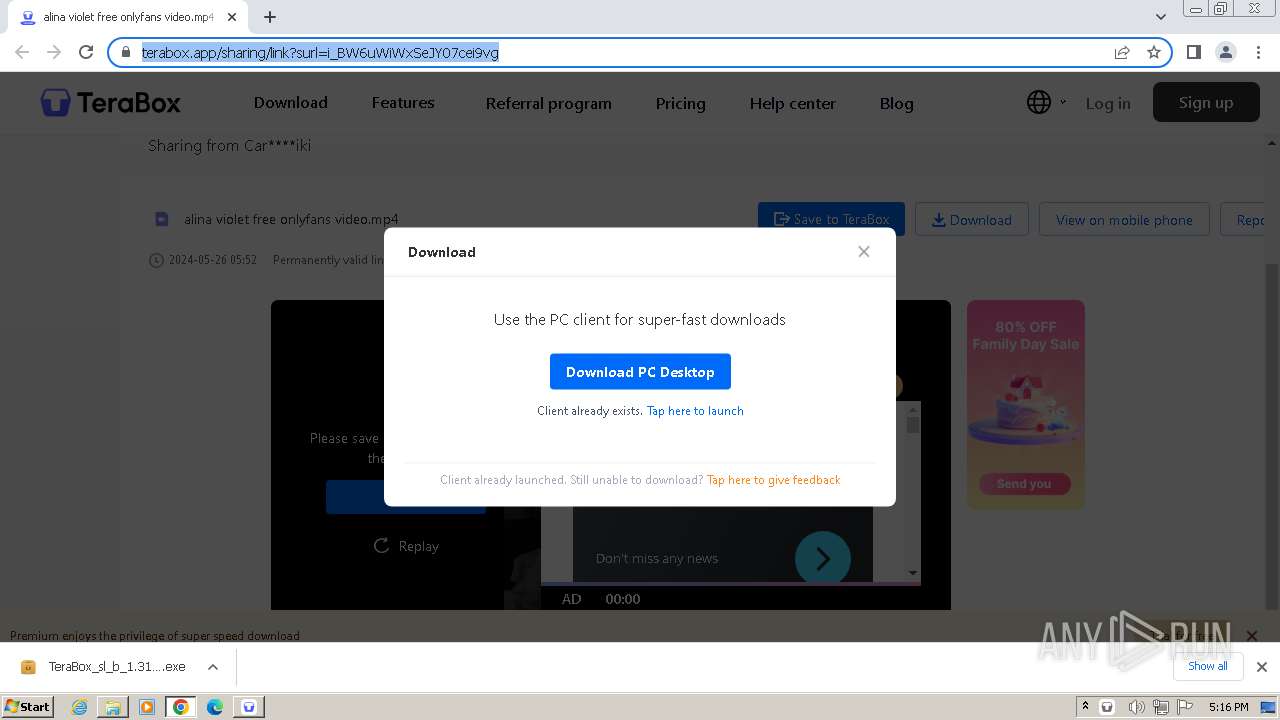Open the Windows Start menu
This screenshot has height=720, width=1280.
(28, 706)
